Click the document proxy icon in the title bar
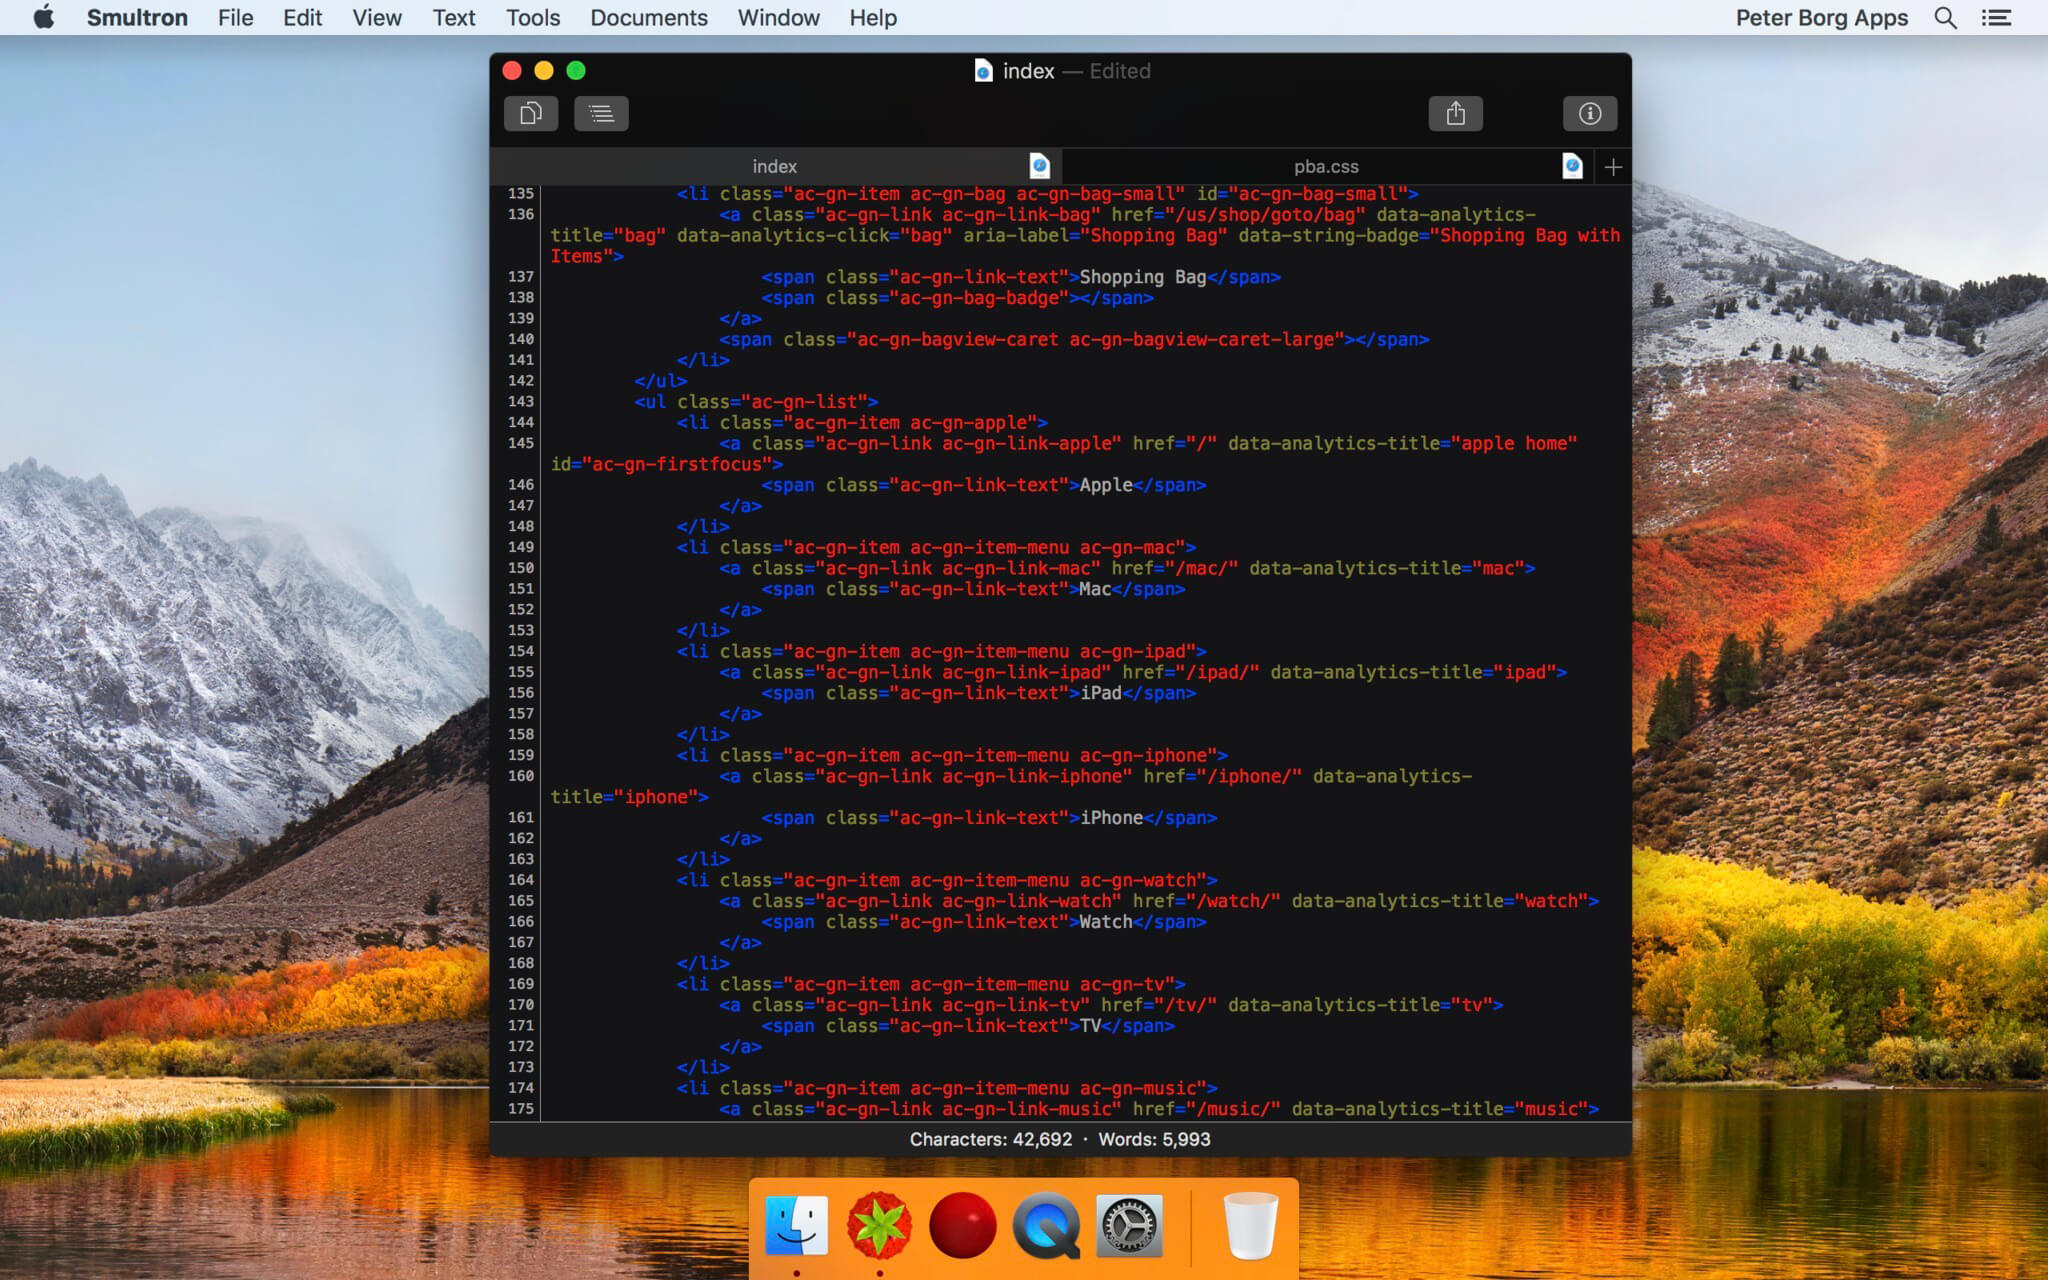 [x=983, y=71]
